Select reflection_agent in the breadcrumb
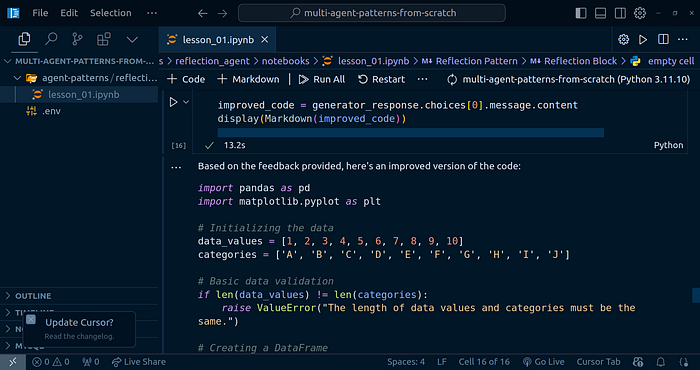The image size is (700, 370). click(x=211, y=61)
